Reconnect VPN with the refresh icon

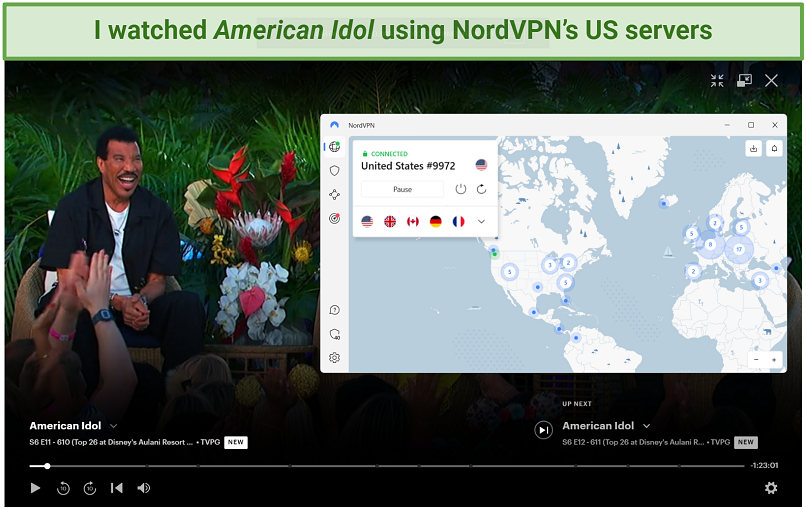tap(482, 189)
